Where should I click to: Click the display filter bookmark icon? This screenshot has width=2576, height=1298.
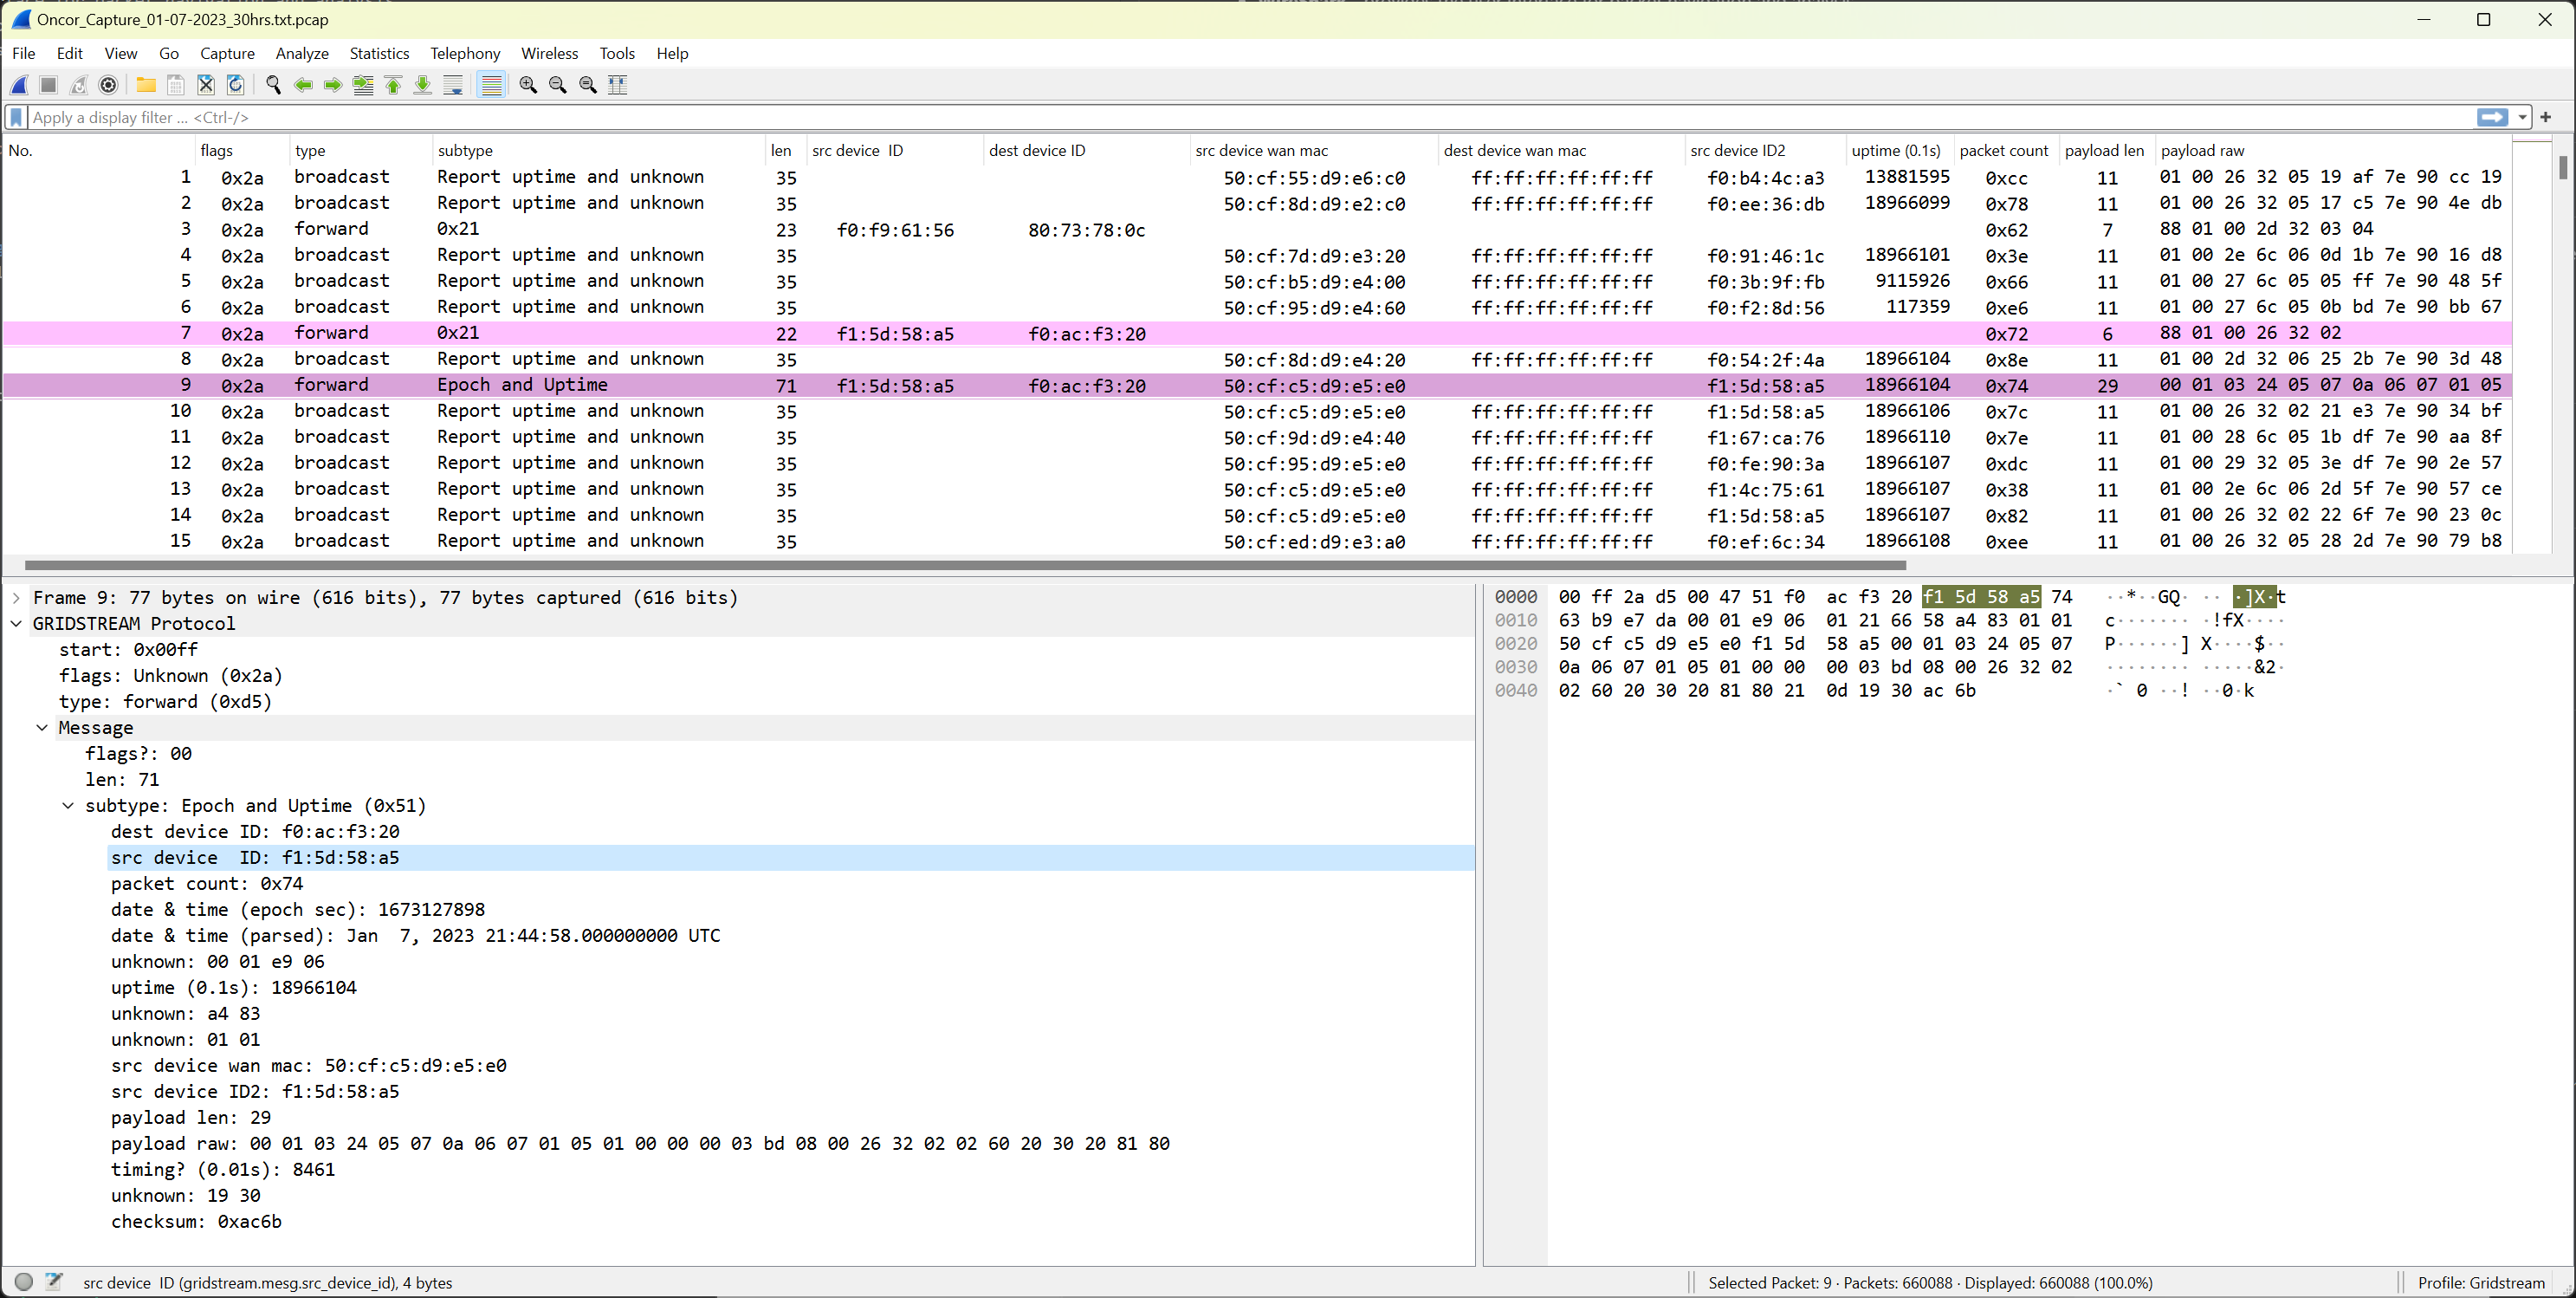coord(16,117)
